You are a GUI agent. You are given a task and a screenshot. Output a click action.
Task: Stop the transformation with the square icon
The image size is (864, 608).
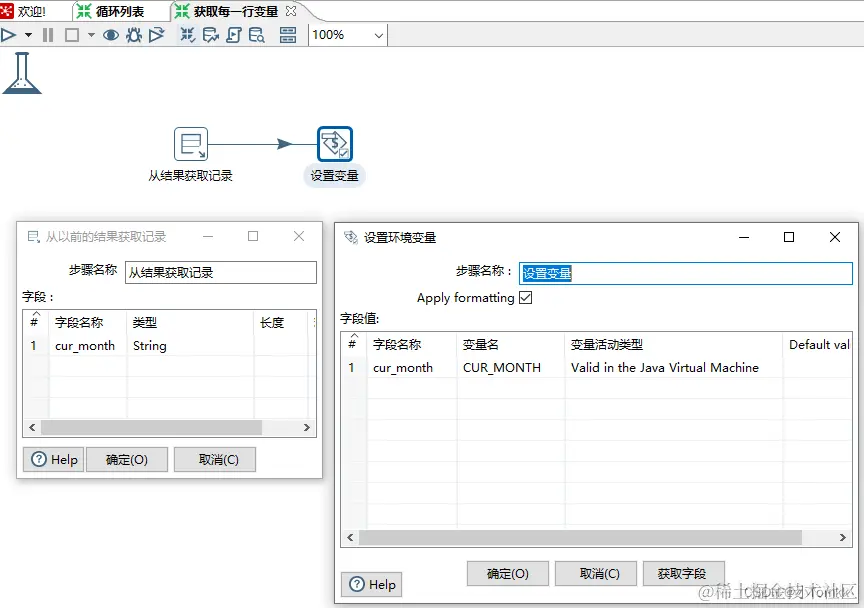(72, 35)
